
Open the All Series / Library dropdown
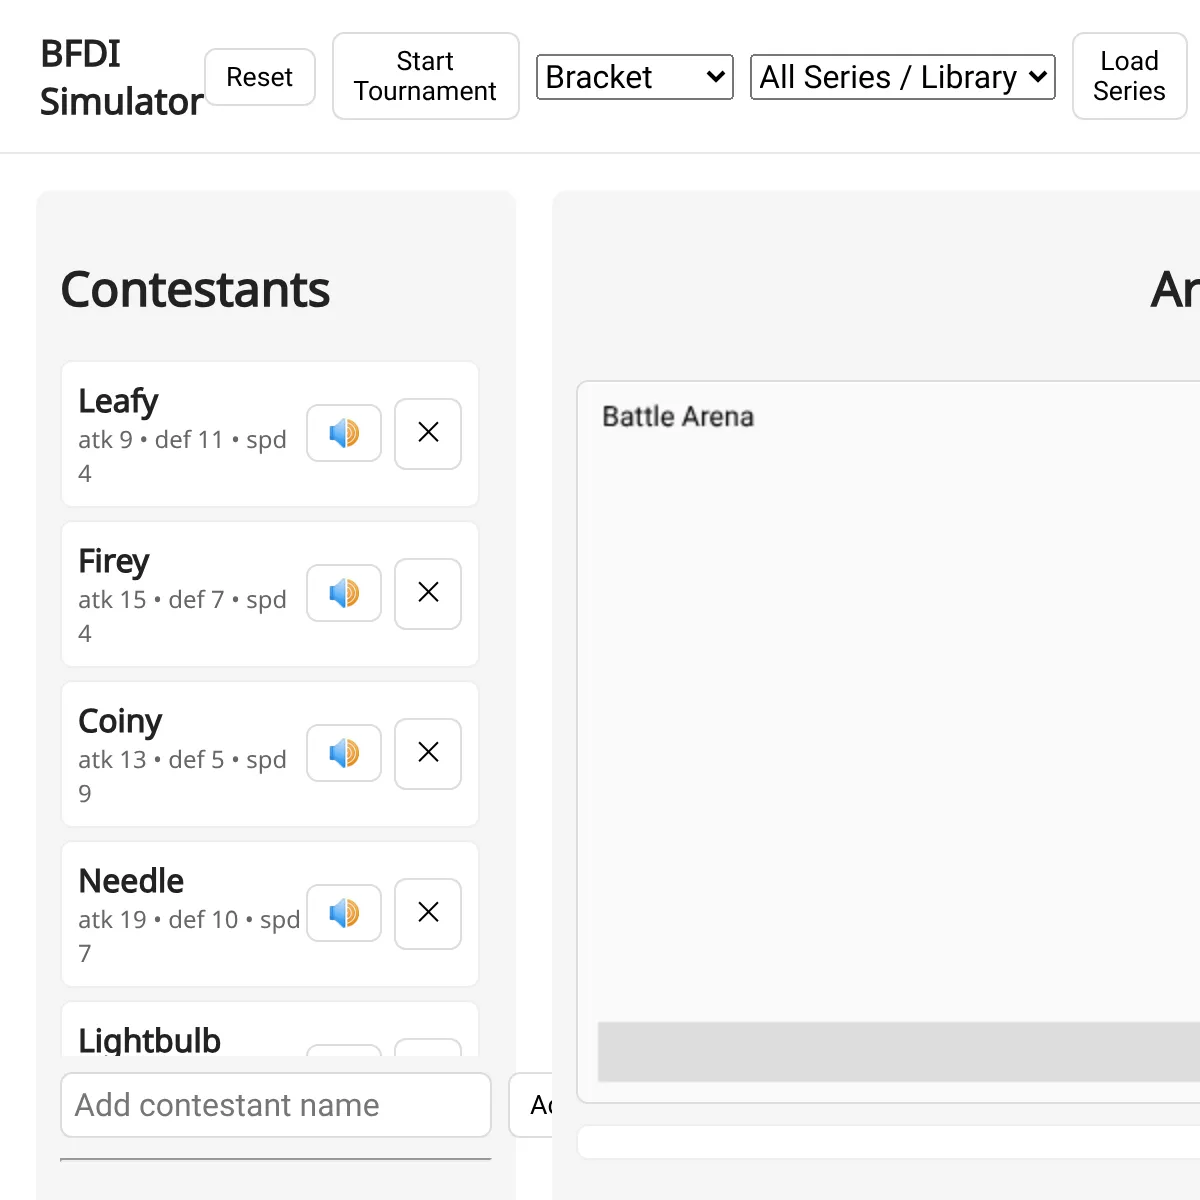click(903, 77)
